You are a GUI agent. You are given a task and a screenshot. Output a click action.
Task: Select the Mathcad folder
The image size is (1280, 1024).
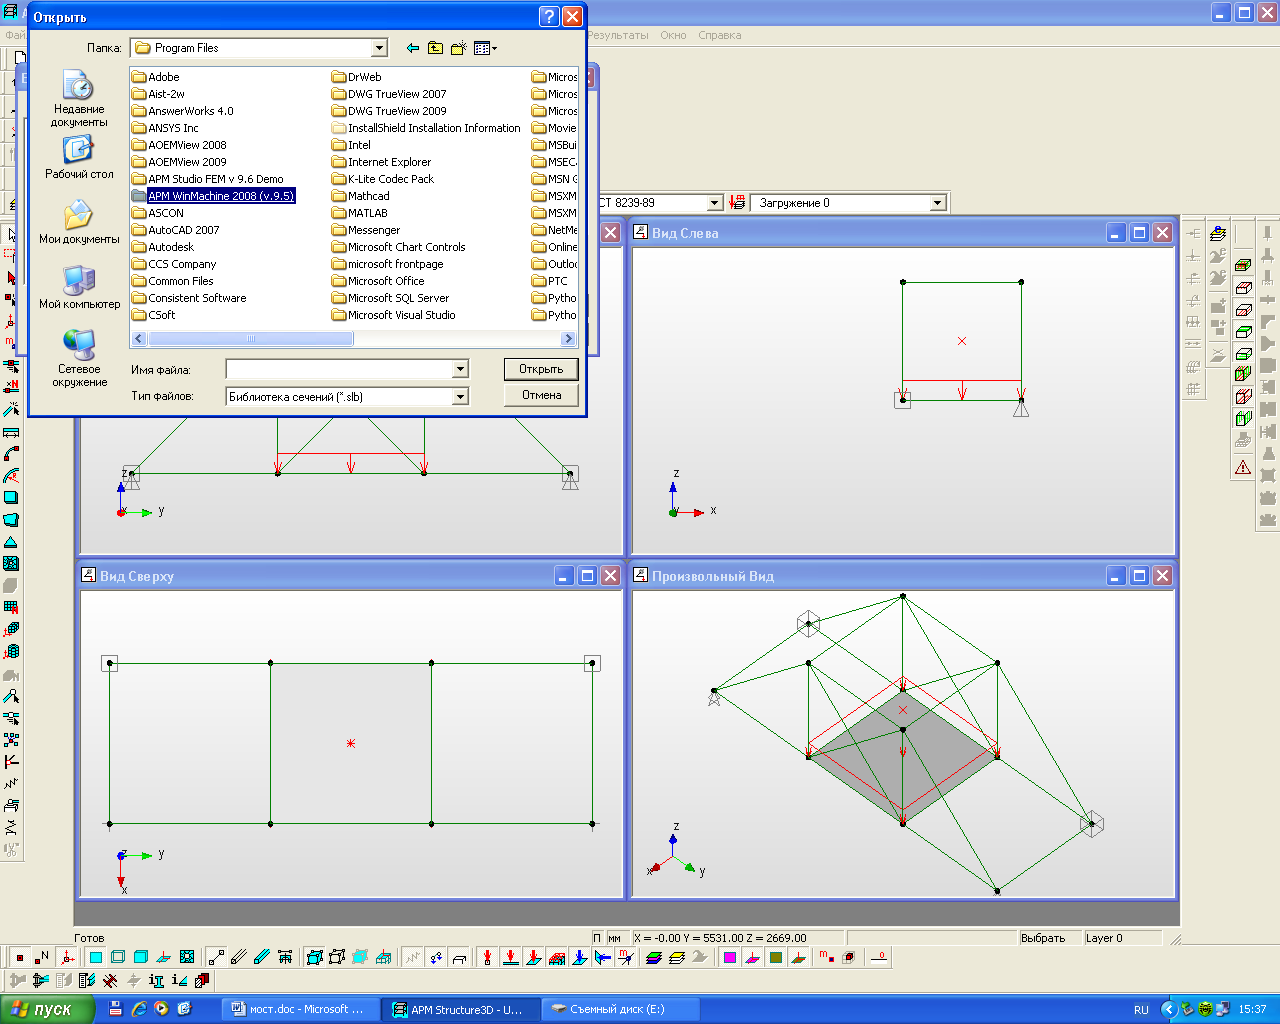360,196
